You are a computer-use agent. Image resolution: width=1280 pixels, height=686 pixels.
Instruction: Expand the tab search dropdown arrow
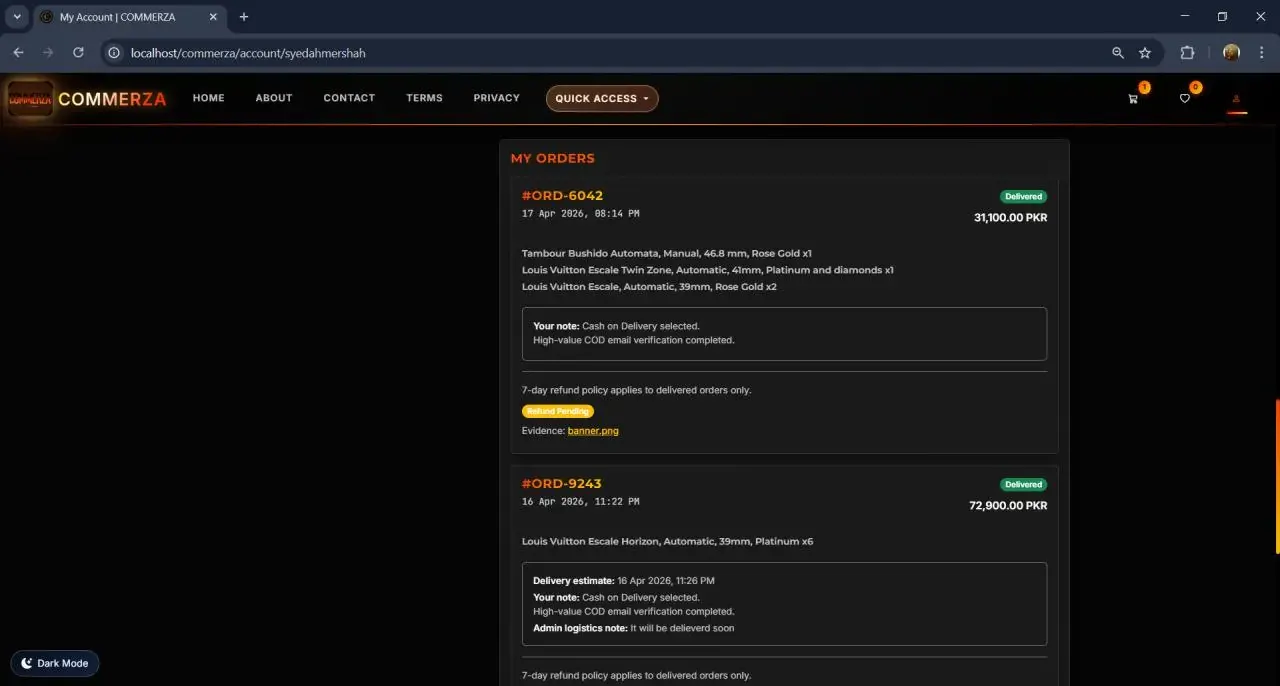tap(17, 17)
